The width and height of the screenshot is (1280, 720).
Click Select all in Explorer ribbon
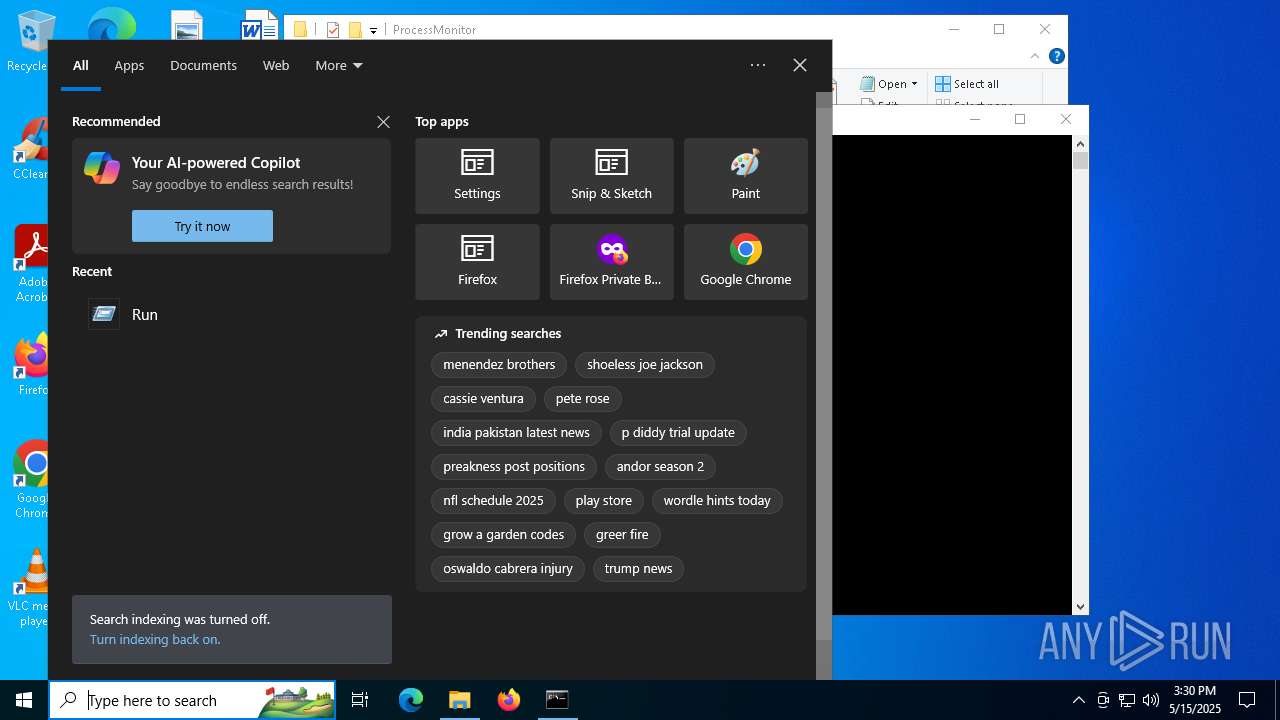click(x=967, y=84)
